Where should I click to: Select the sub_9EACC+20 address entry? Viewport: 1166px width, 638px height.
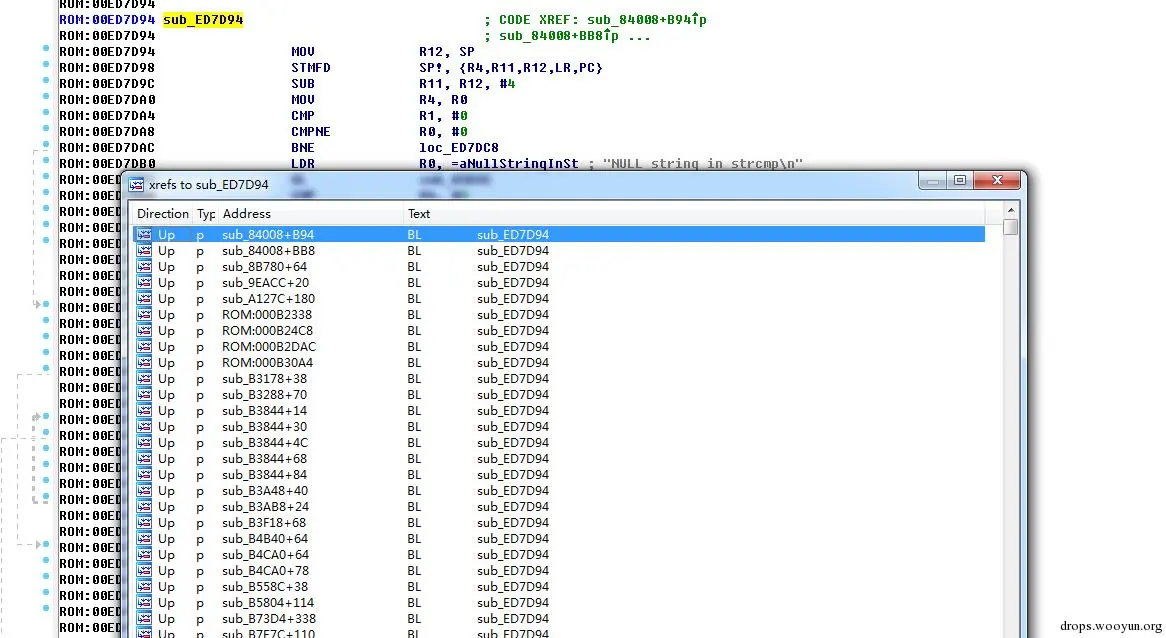265,283
